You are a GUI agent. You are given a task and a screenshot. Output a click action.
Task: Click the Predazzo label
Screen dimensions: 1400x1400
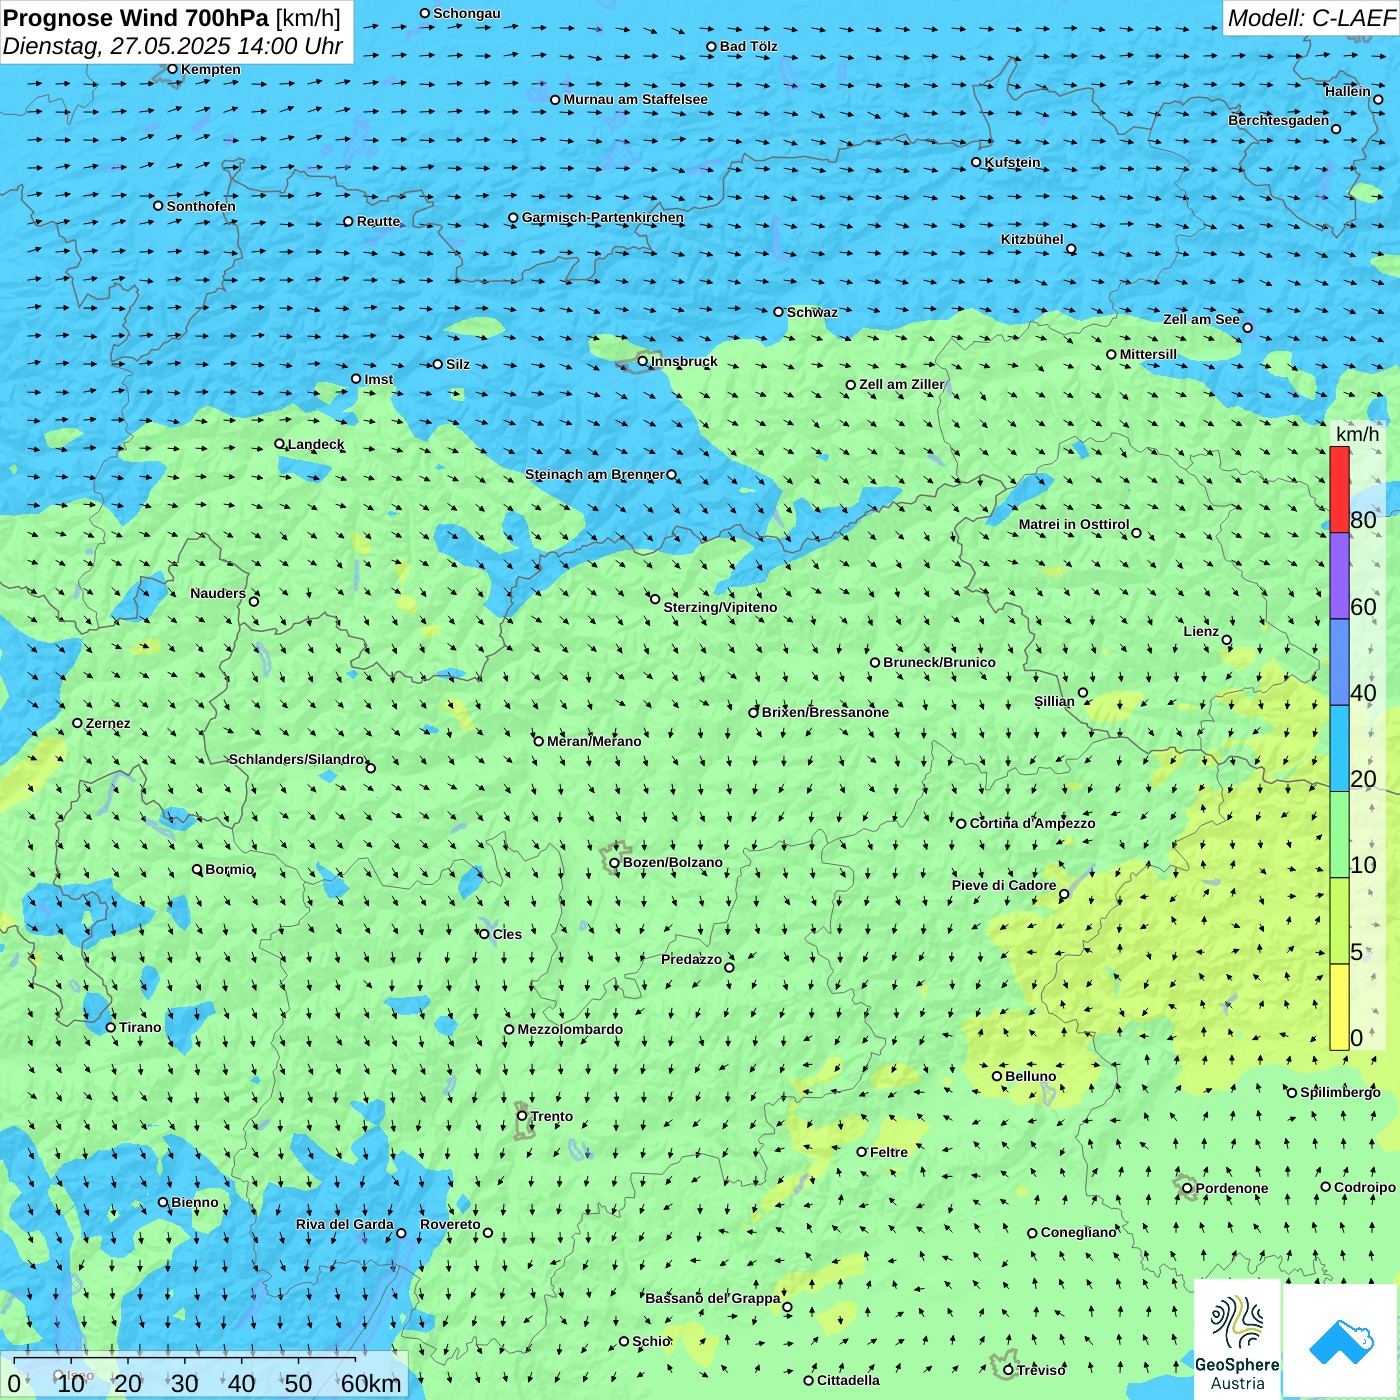click(x=692, y=959)
